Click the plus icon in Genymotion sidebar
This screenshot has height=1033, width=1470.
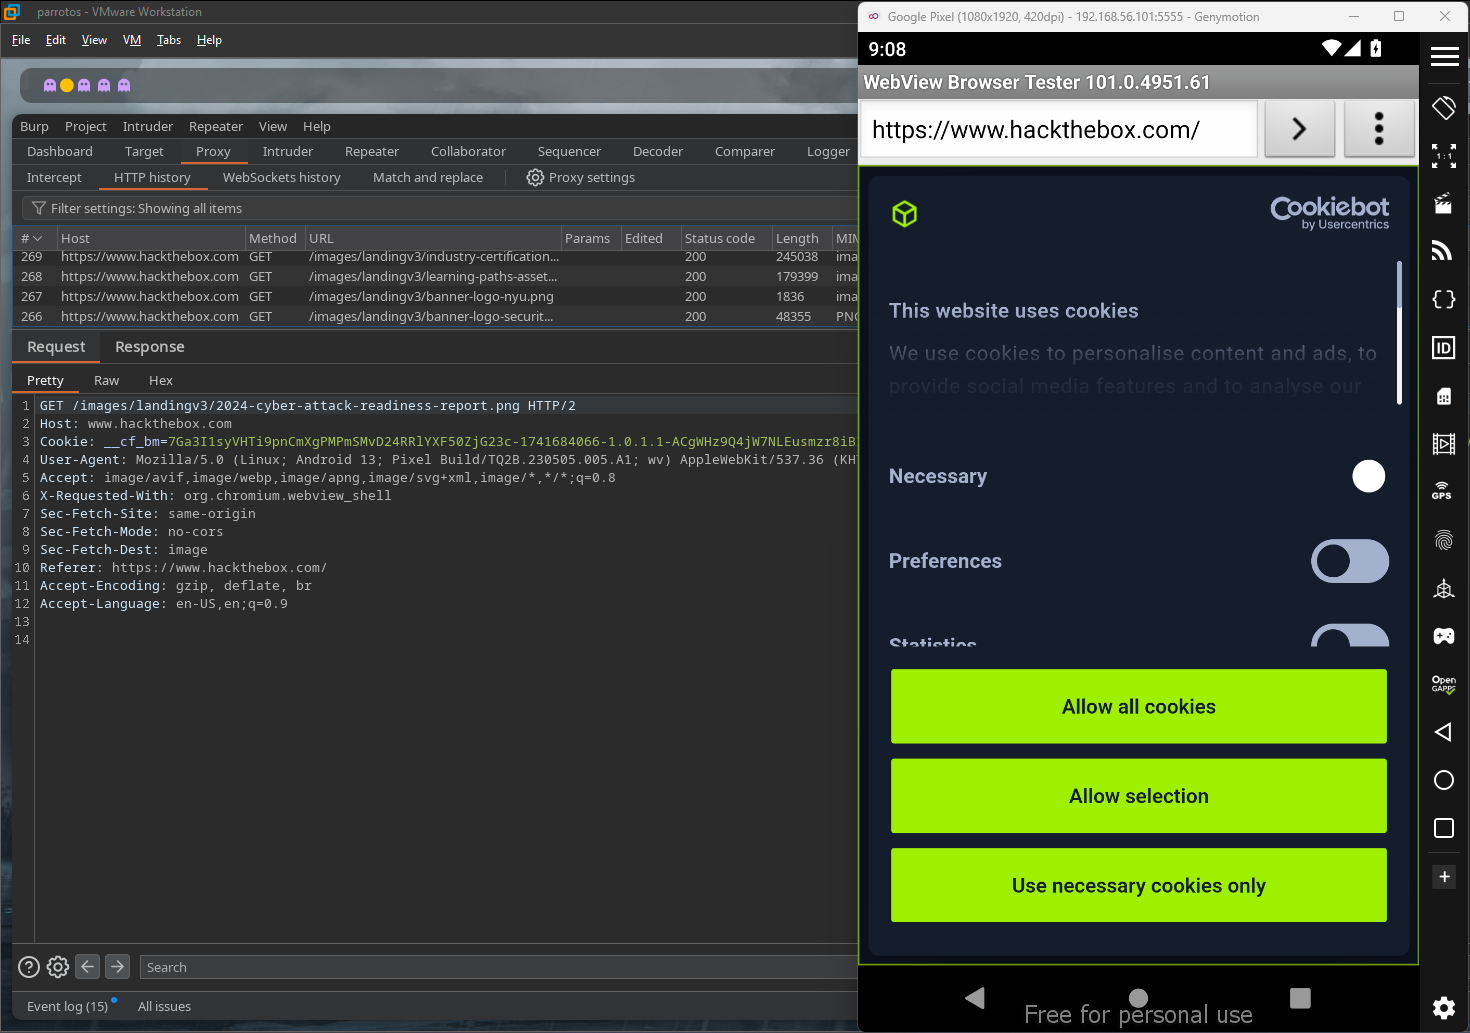pos(1444,877)
